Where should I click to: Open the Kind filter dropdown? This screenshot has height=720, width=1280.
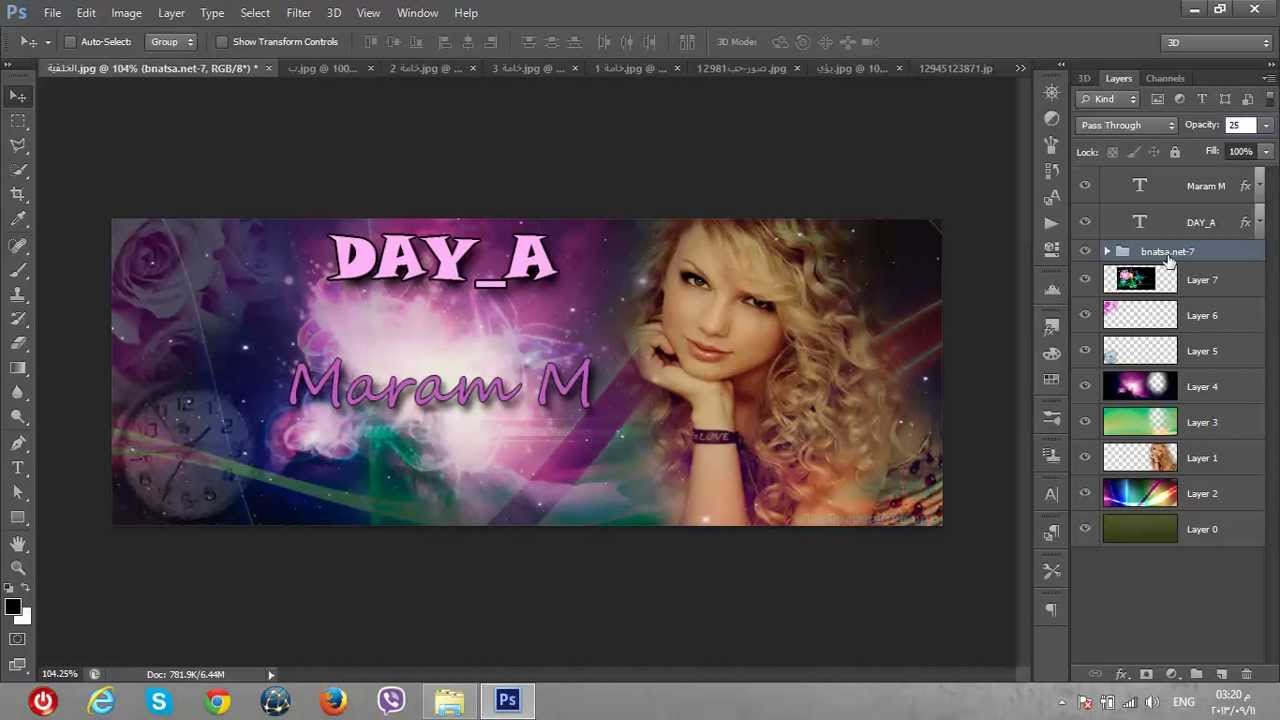coord(1108,99)
